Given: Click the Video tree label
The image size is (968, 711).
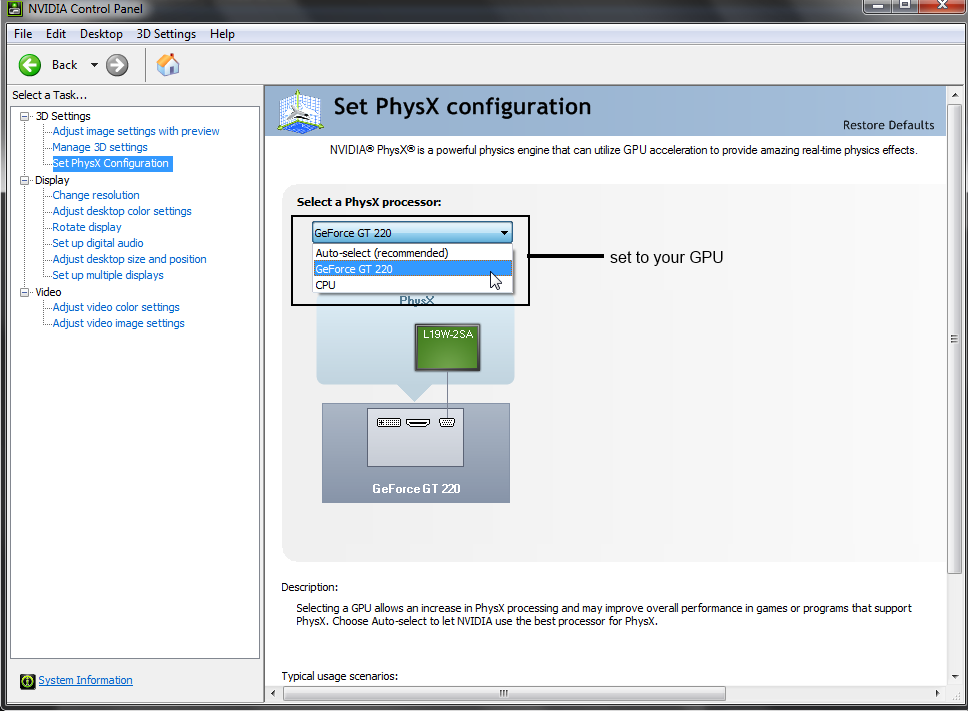Looking at the screenshot, I should (48, 292).
